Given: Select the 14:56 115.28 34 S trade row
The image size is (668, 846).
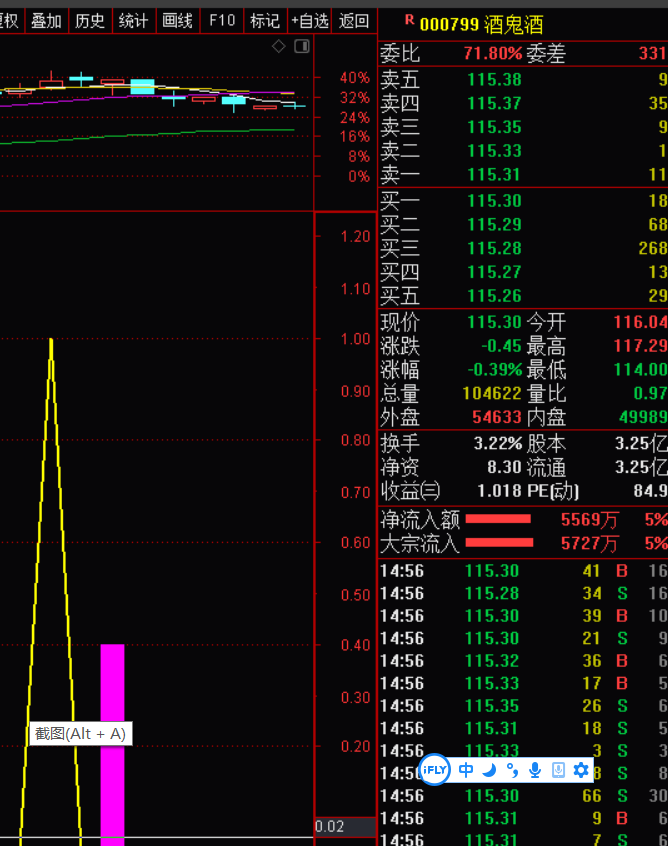Looking at the screenshot, I should point(523,593).
